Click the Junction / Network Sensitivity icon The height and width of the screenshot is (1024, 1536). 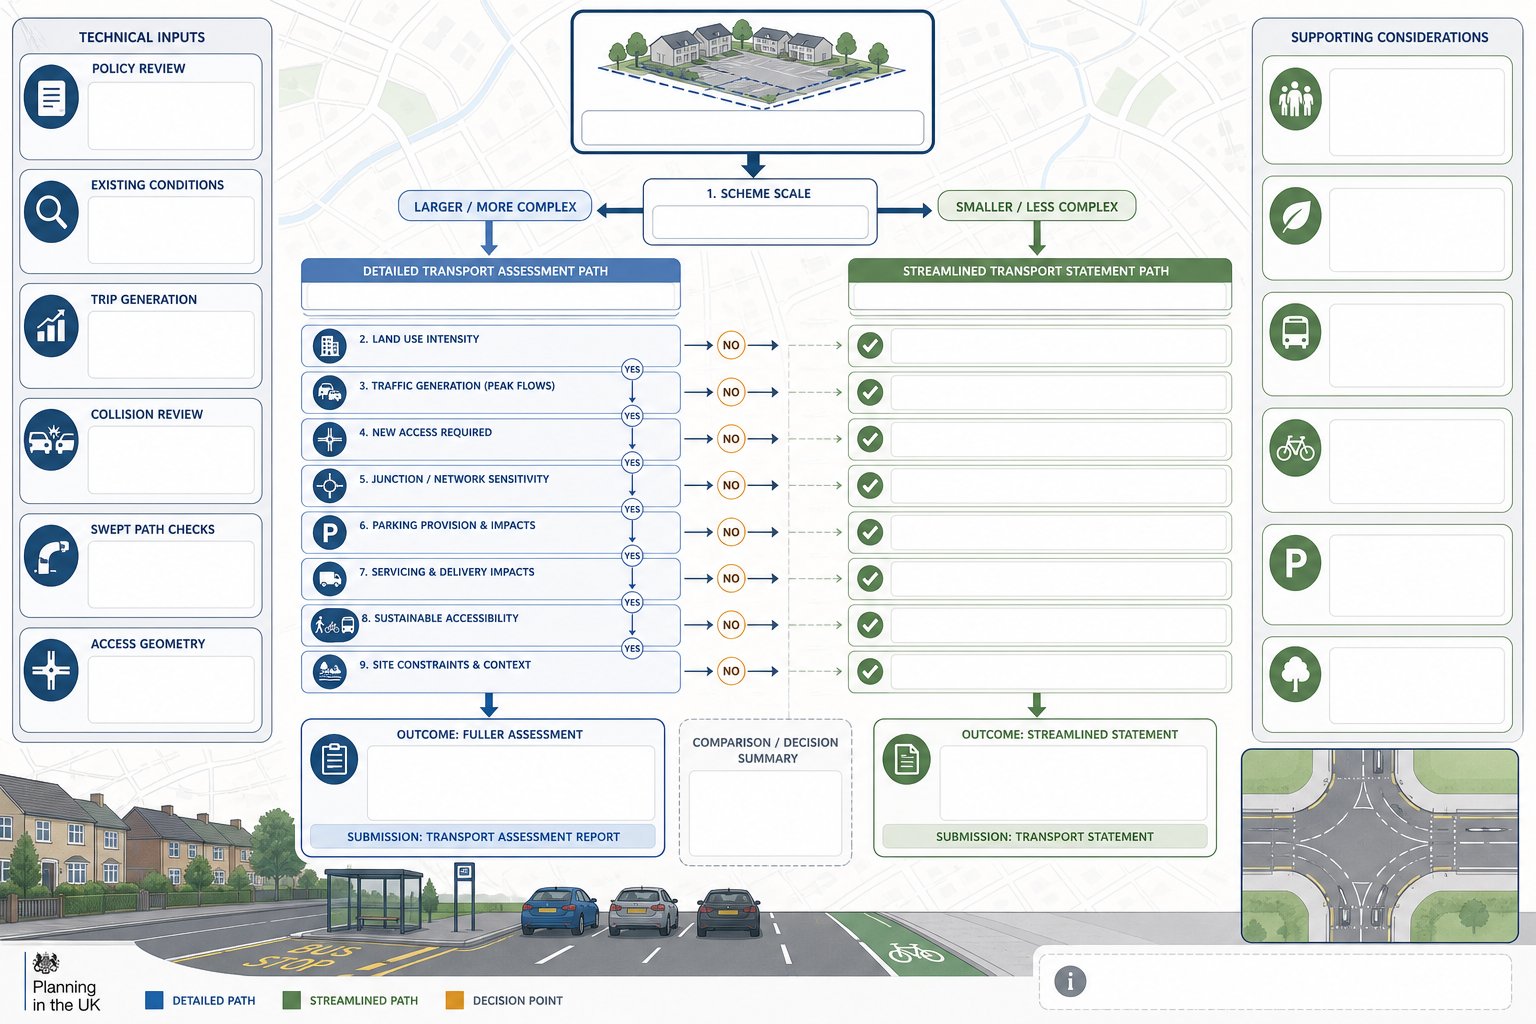tap(329, 486)
